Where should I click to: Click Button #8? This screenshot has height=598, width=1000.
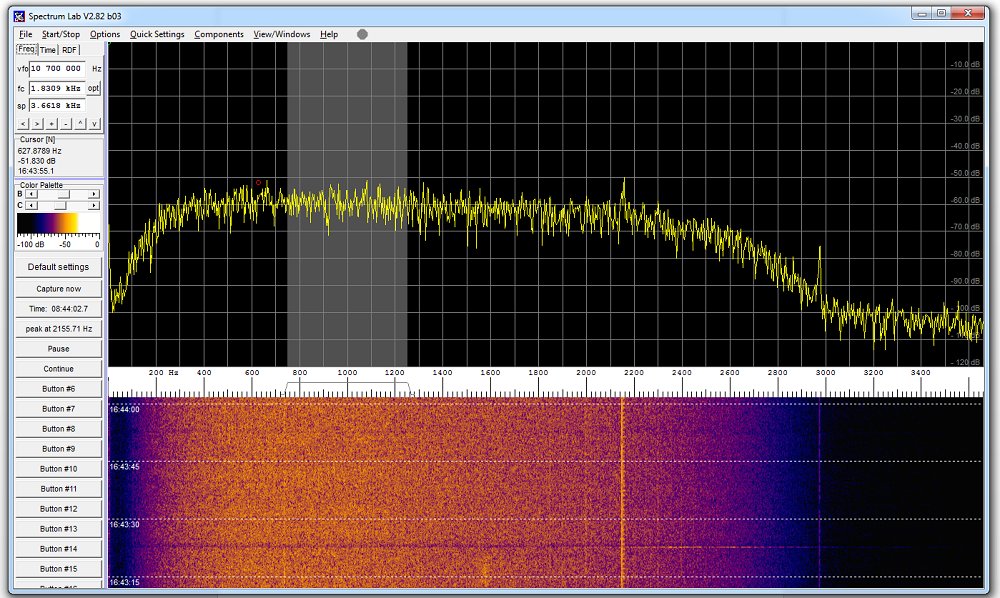click(x=59, y=429)
